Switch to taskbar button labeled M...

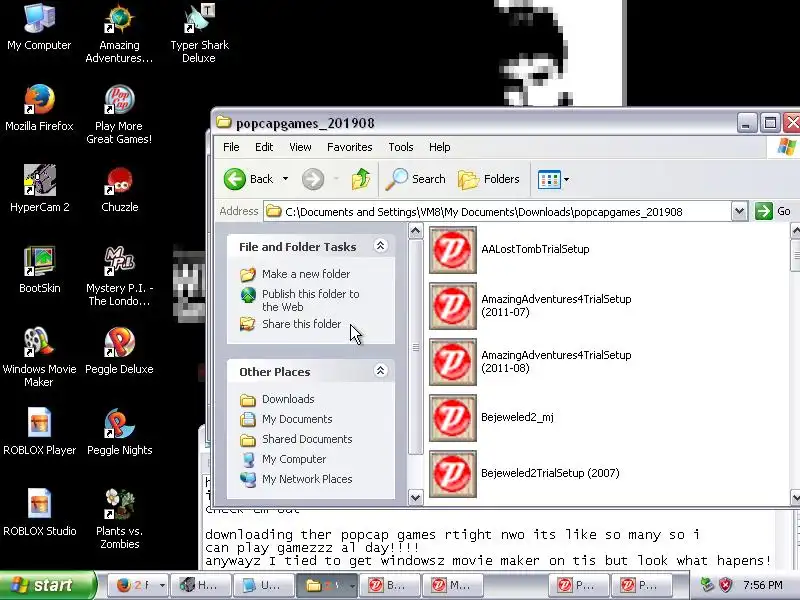click(452, 585)
